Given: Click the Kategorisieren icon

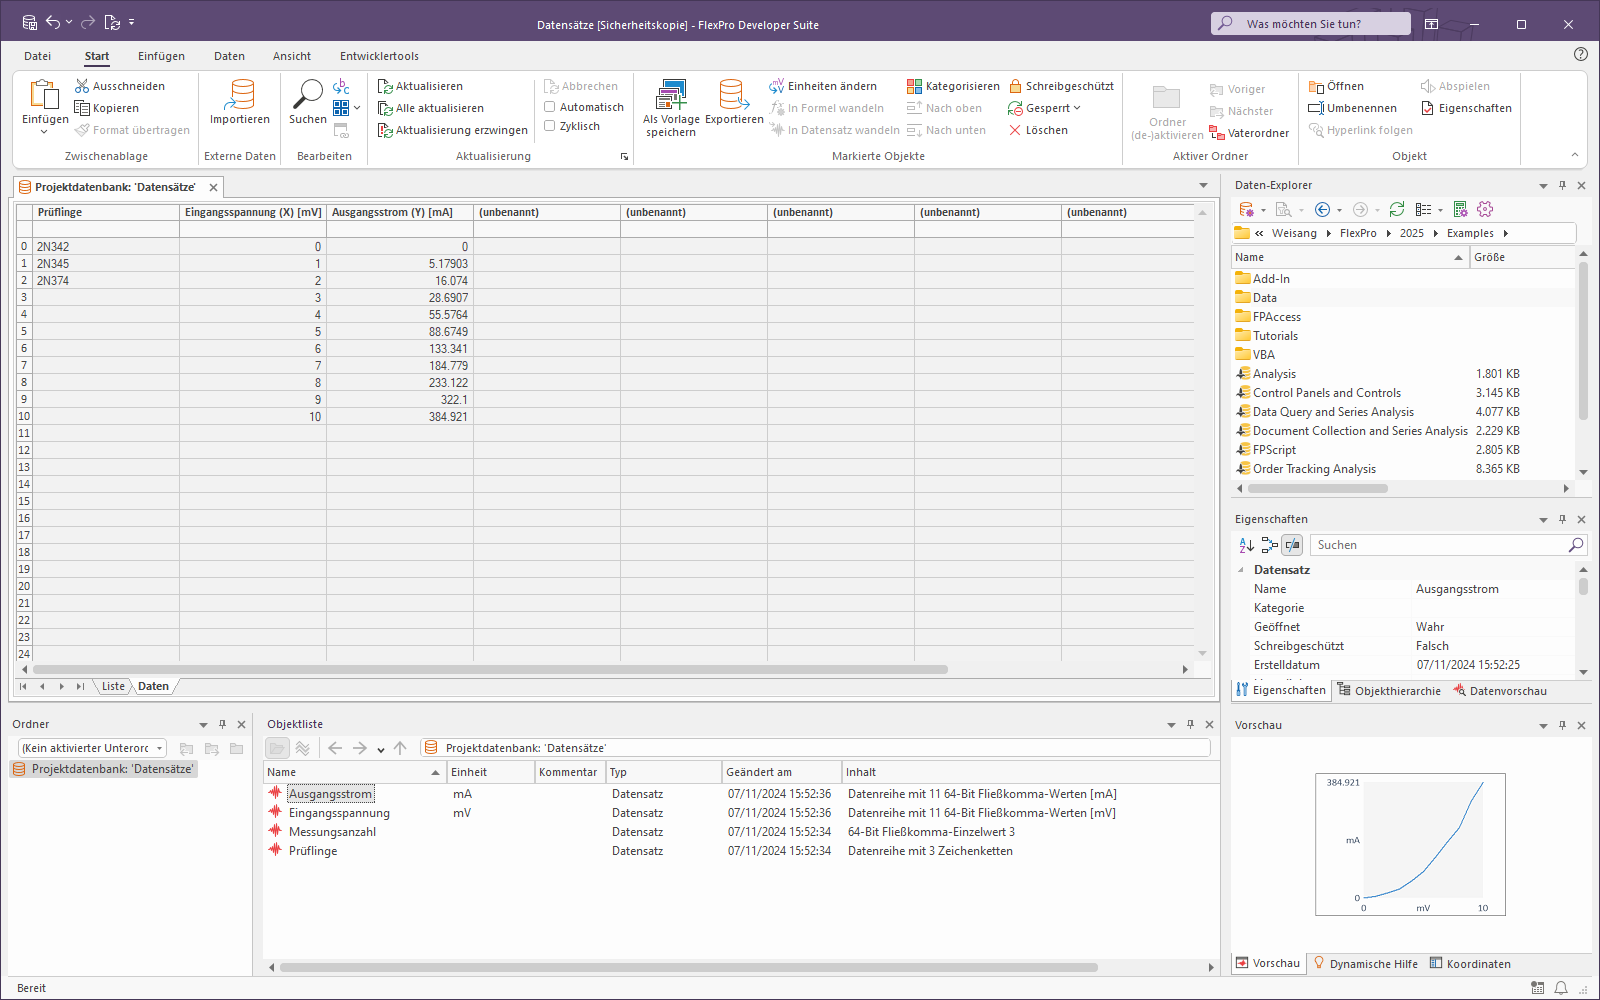Looking at the screenshot, I should (x=914, y=87).
